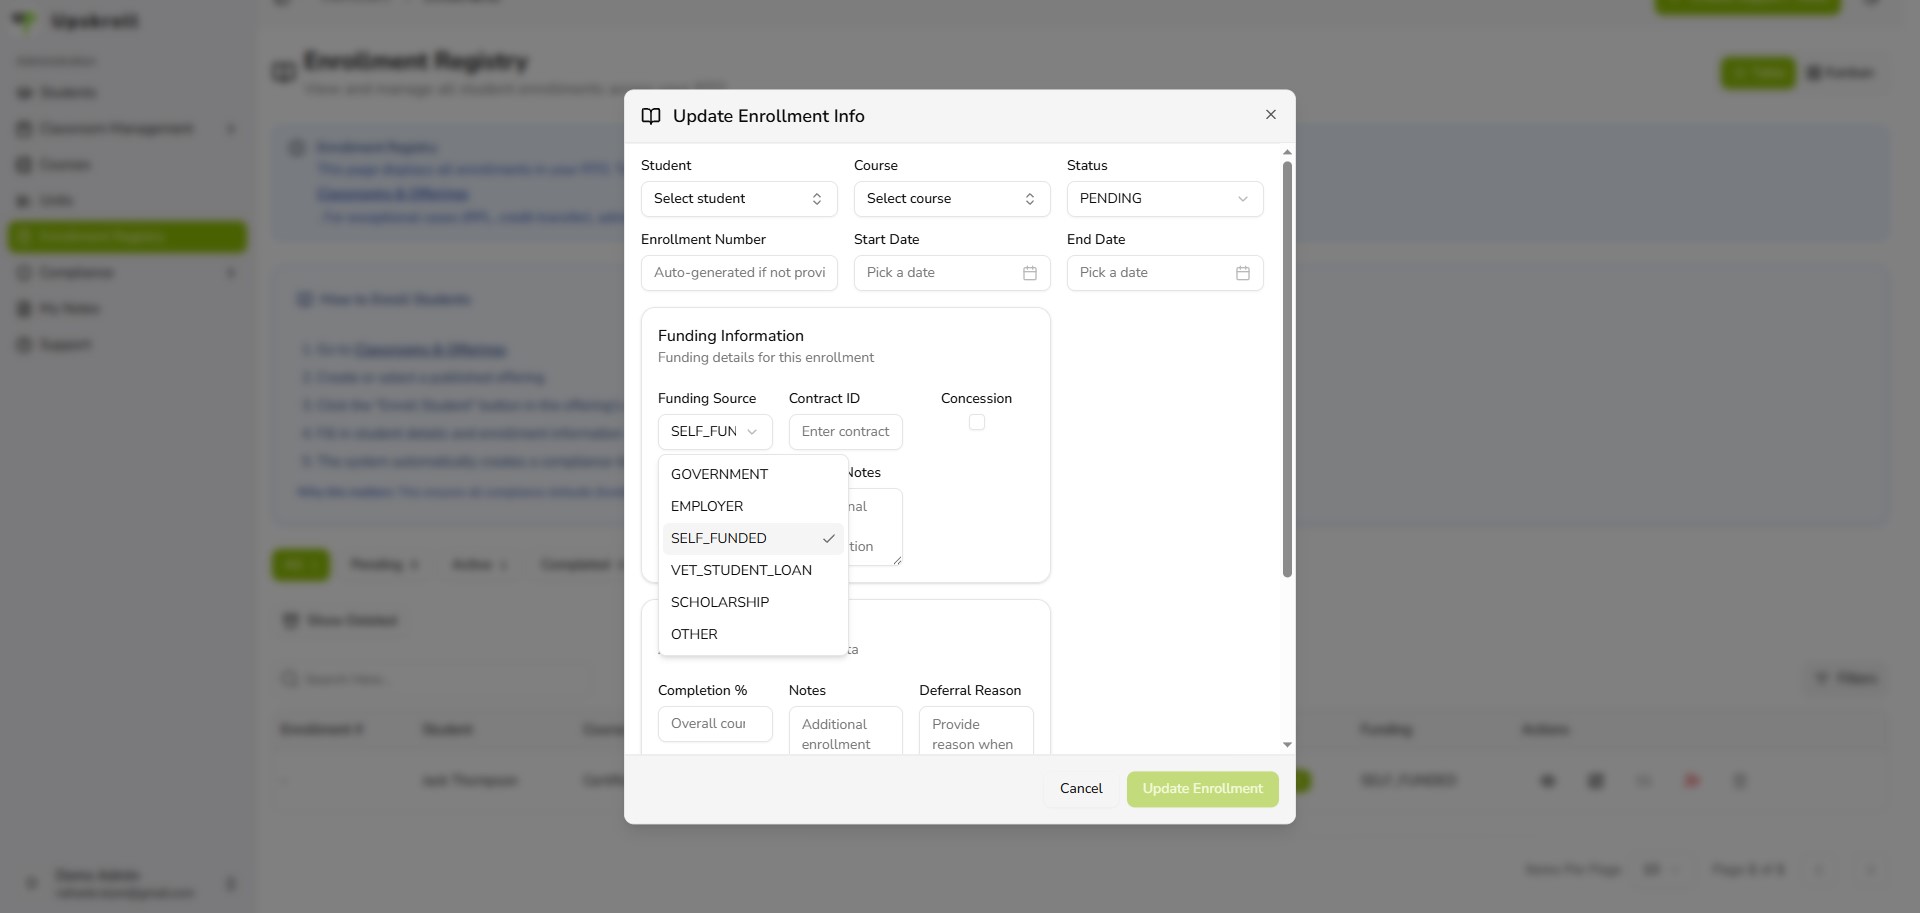The height and width of the screenshot is (913, 1920).
Task: Close the Update Enrollment Info dialog
Action: (x=1270, y=115)
